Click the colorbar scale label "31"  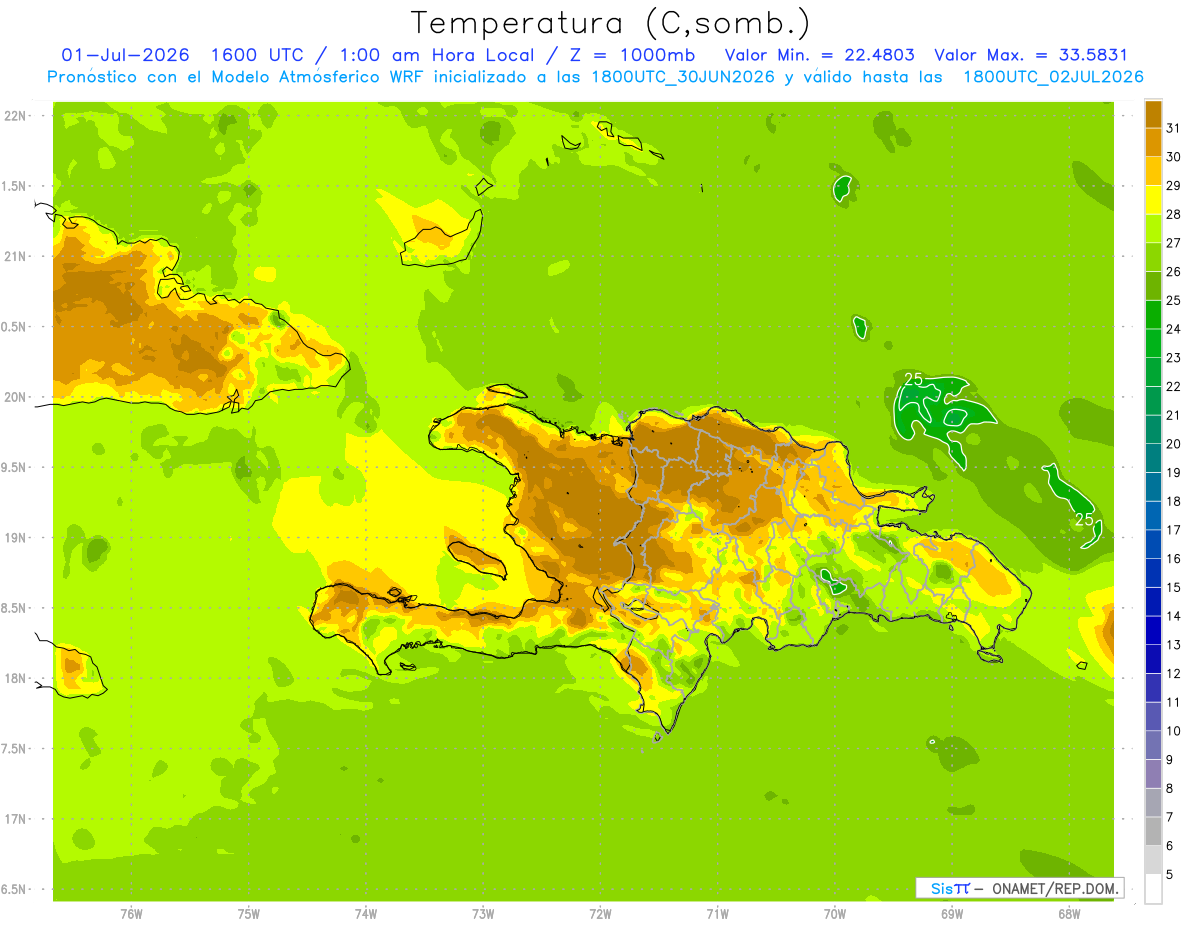pyautogui.click(x=1174, y=127)
